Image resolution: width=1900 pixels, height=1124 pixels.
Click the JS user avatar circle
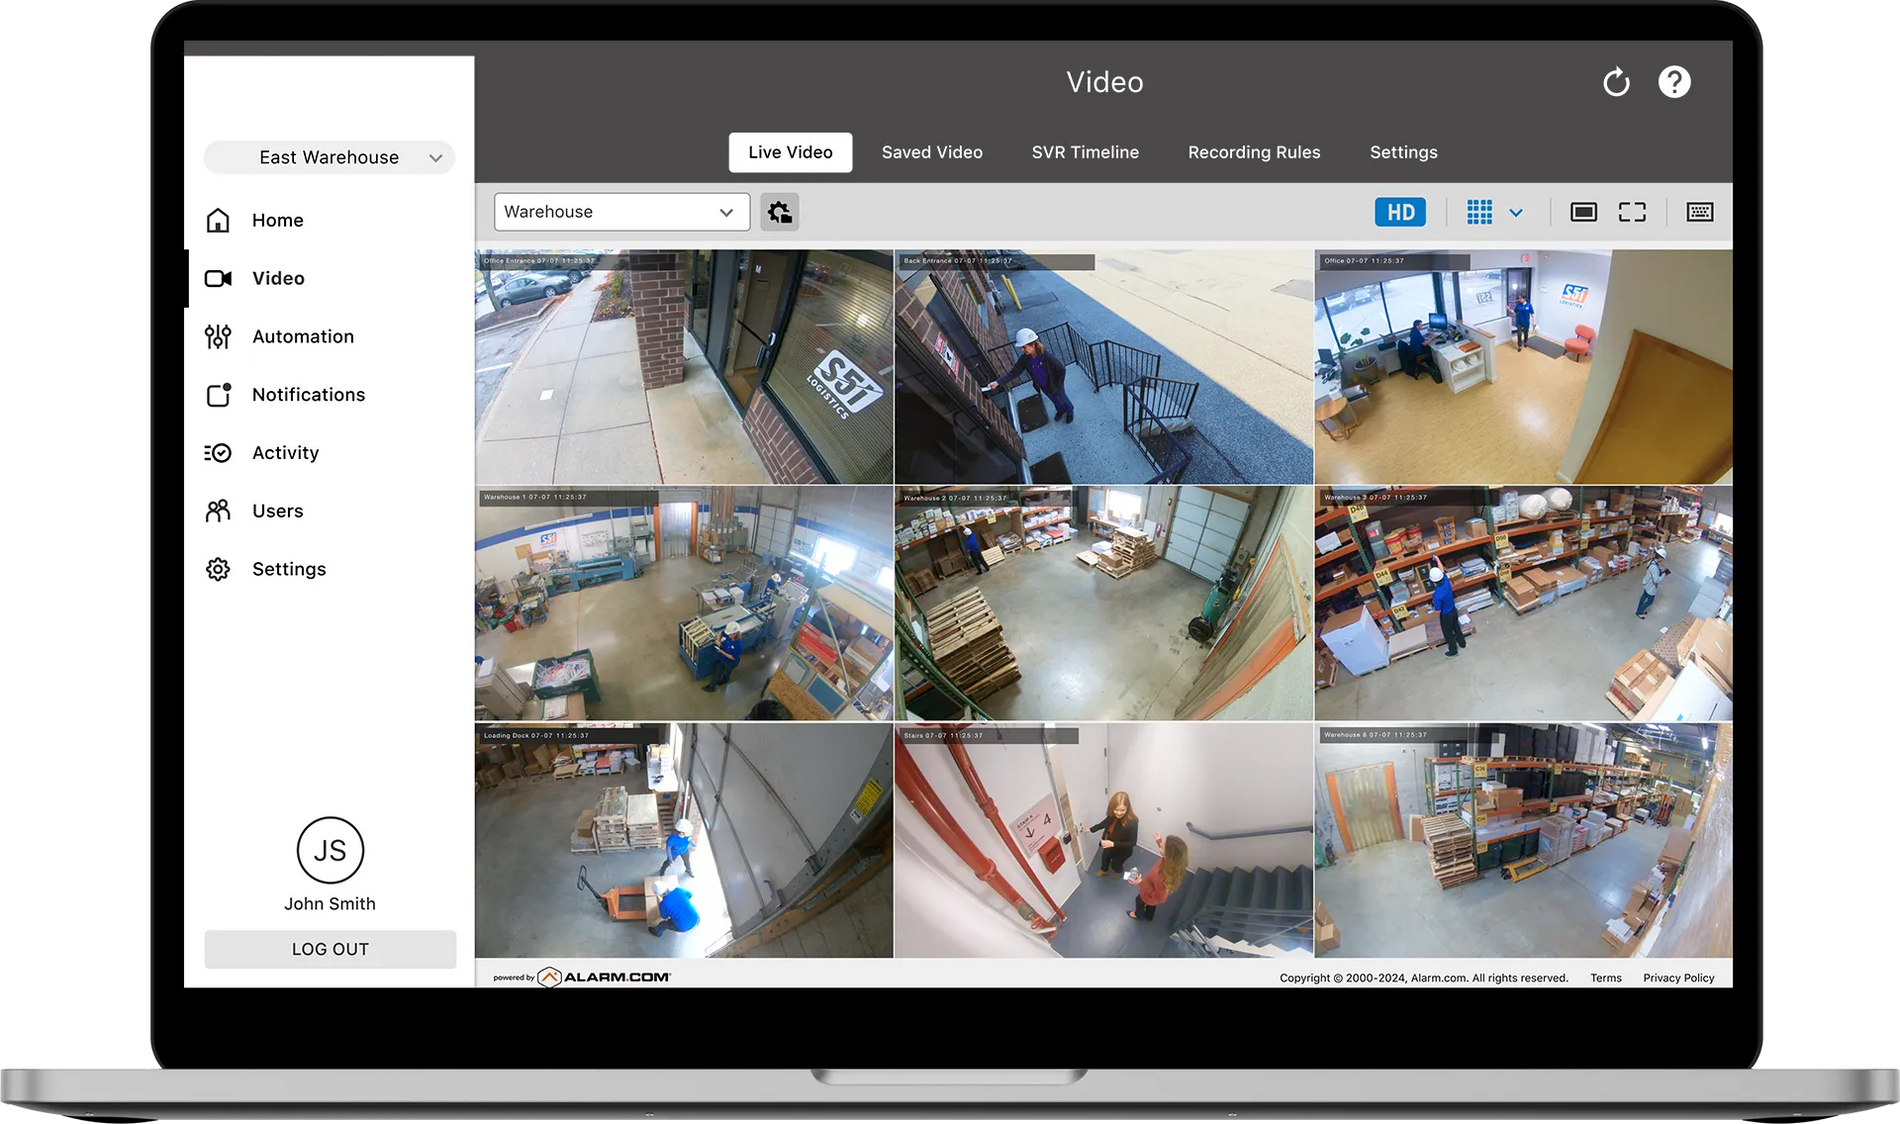[x=330, y=850]
